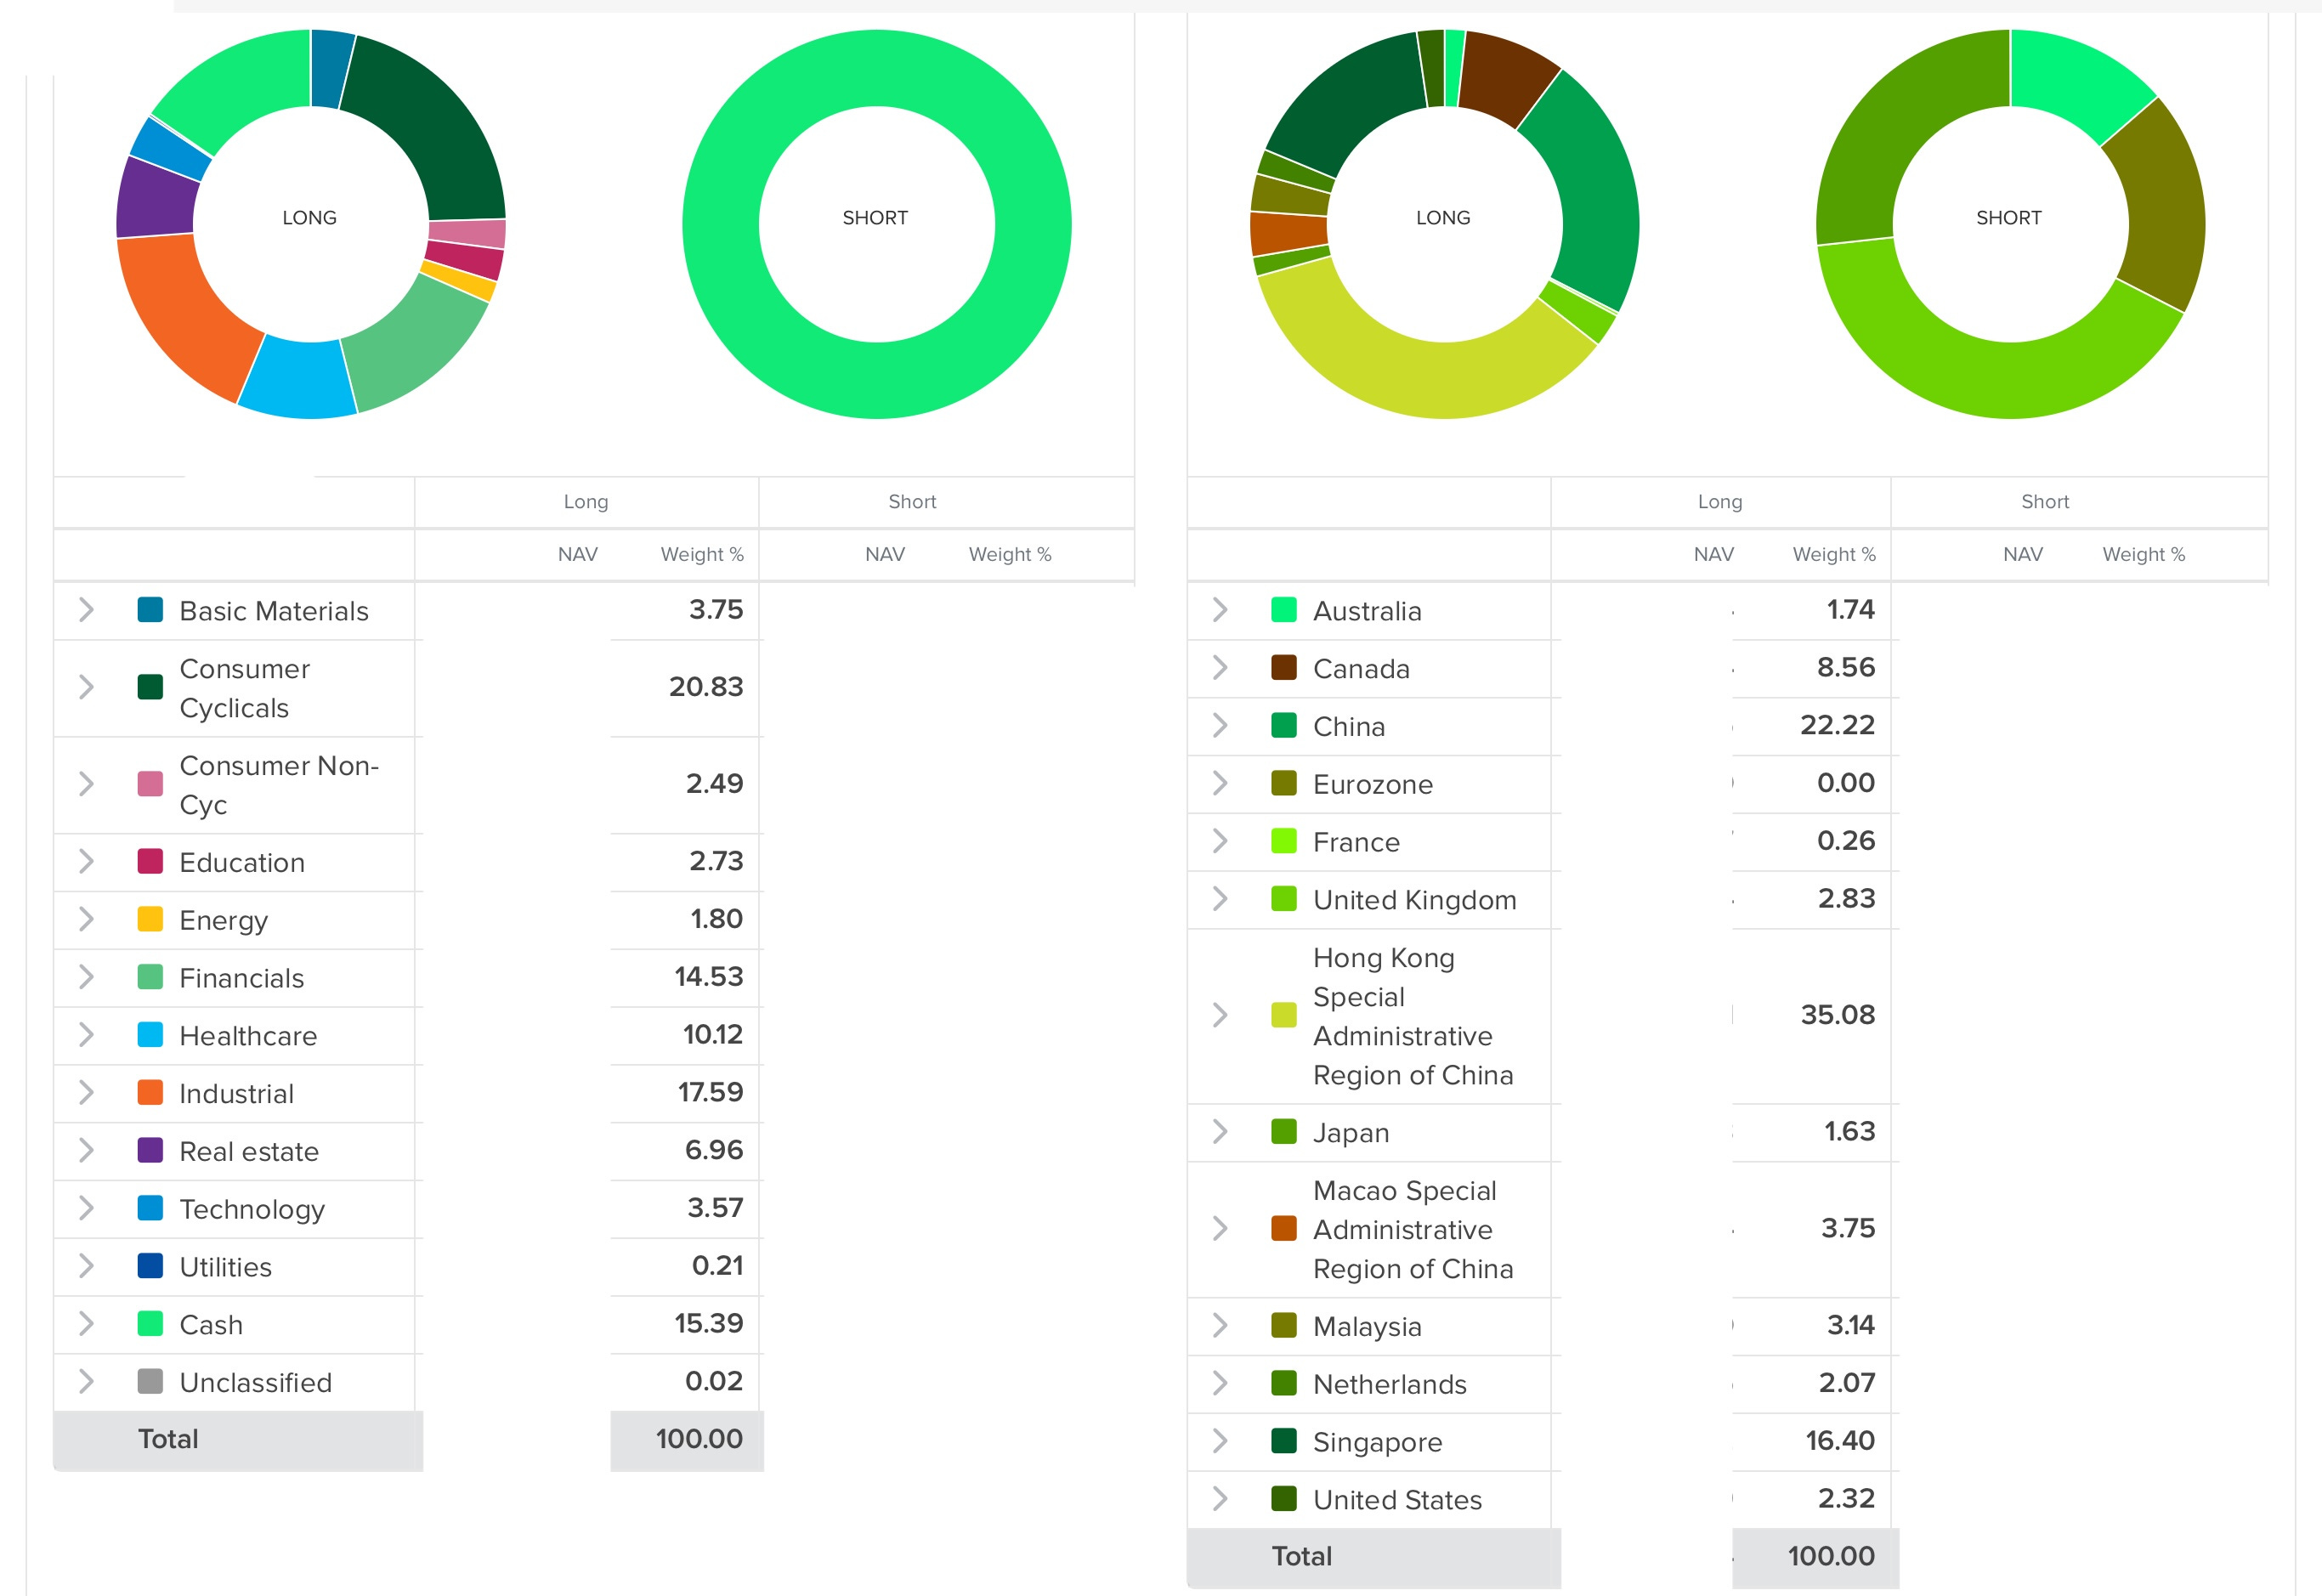Expand the Consumer Cyclicals row
2322x1596 pixels.
(86, 687)
